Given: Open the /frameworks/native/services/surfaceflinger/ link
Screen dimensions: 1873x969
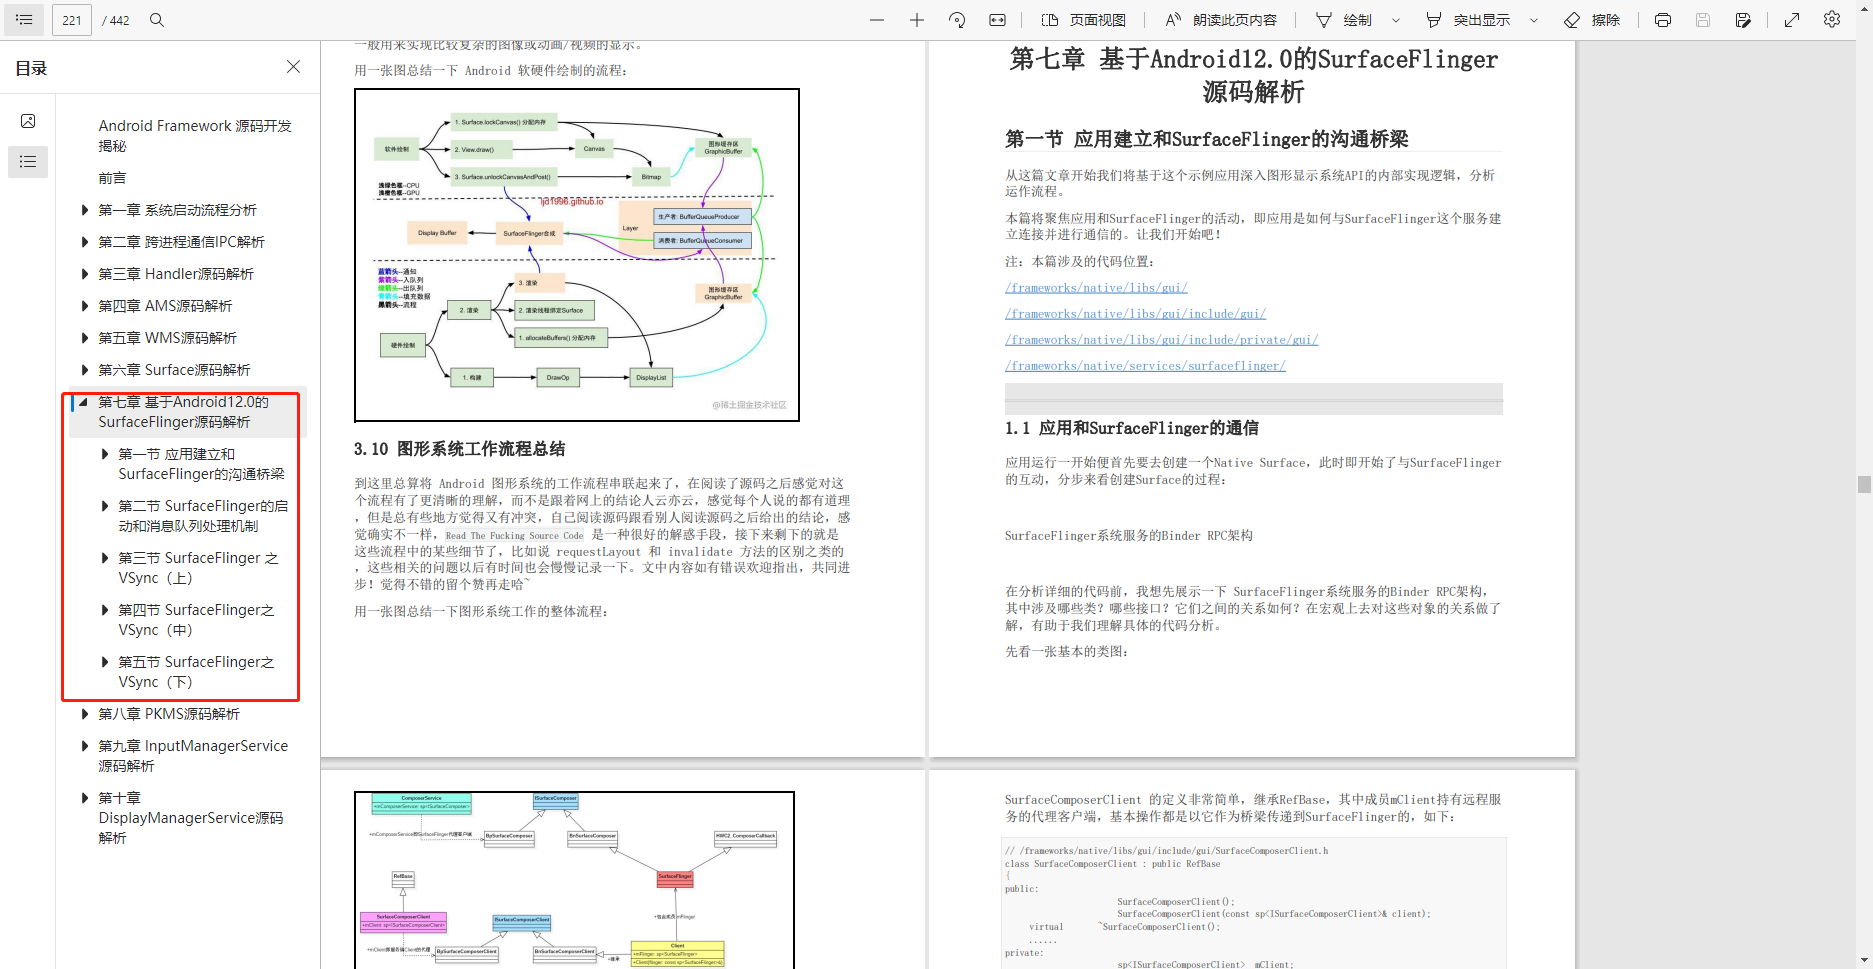Looking at the screenshot, I should pos(1144,365).
